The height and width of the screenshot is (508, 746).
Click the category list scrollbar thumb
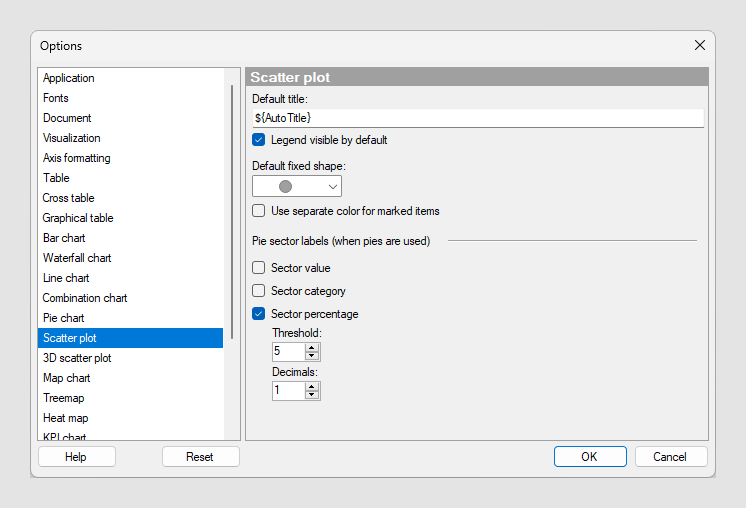click(232, 212)
